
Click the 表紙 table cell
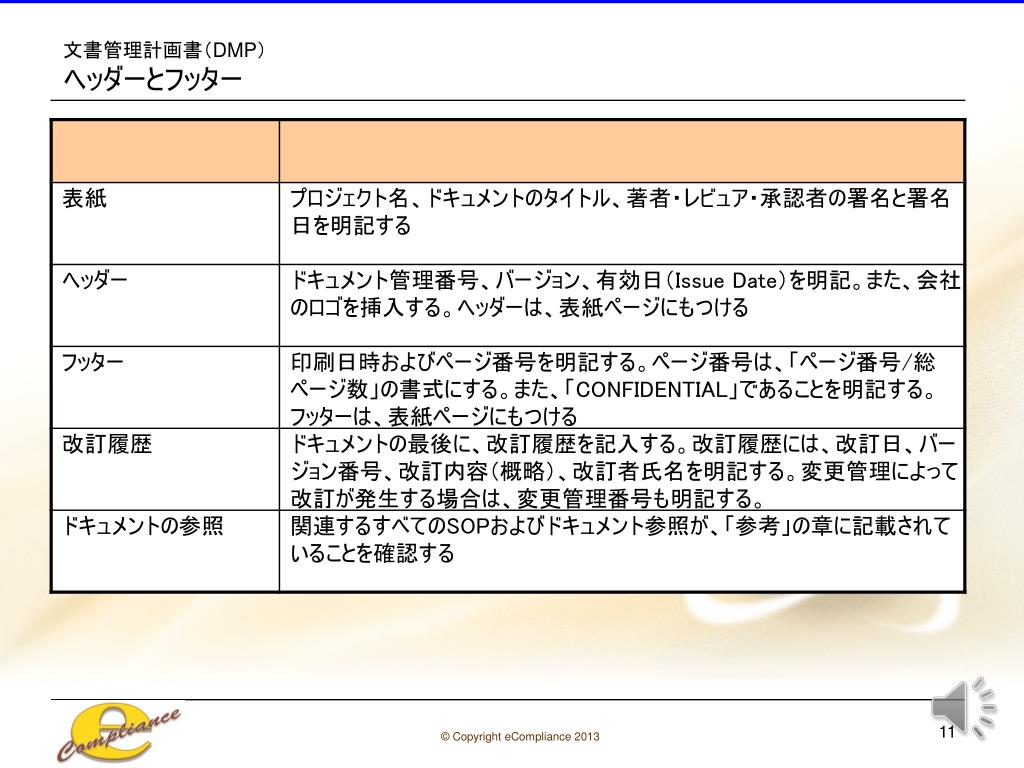click(165, 223)
